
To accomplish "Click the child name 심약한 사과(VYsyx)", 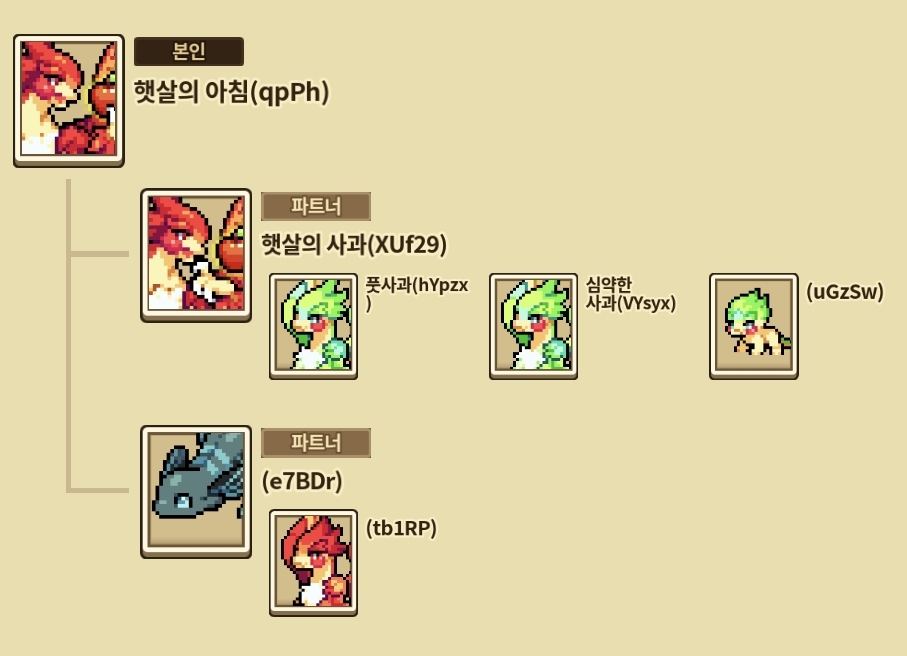I will (x=631, y=293).
